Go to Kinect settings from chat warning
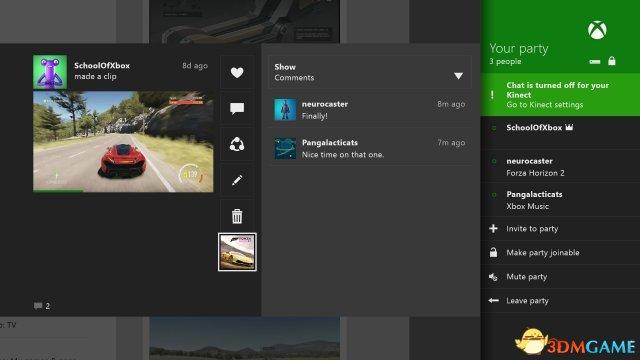The image size is (640, 360). tap(560, 95)
